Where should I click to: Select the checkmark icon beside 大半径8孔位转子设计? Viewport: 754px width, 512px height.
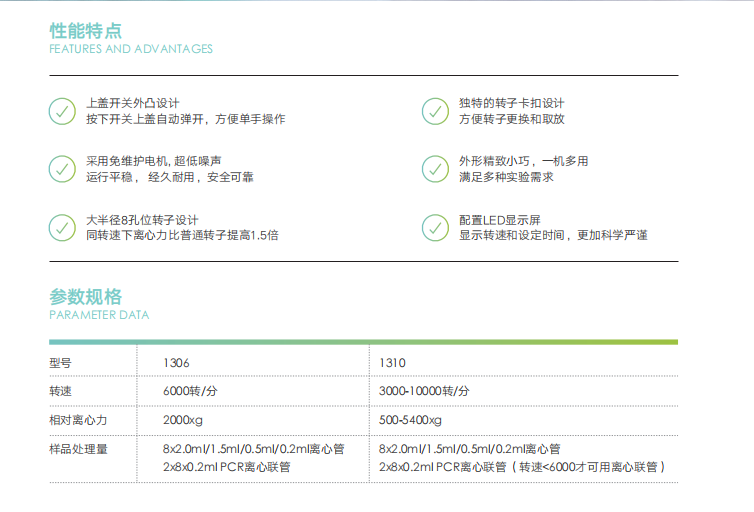63,227
